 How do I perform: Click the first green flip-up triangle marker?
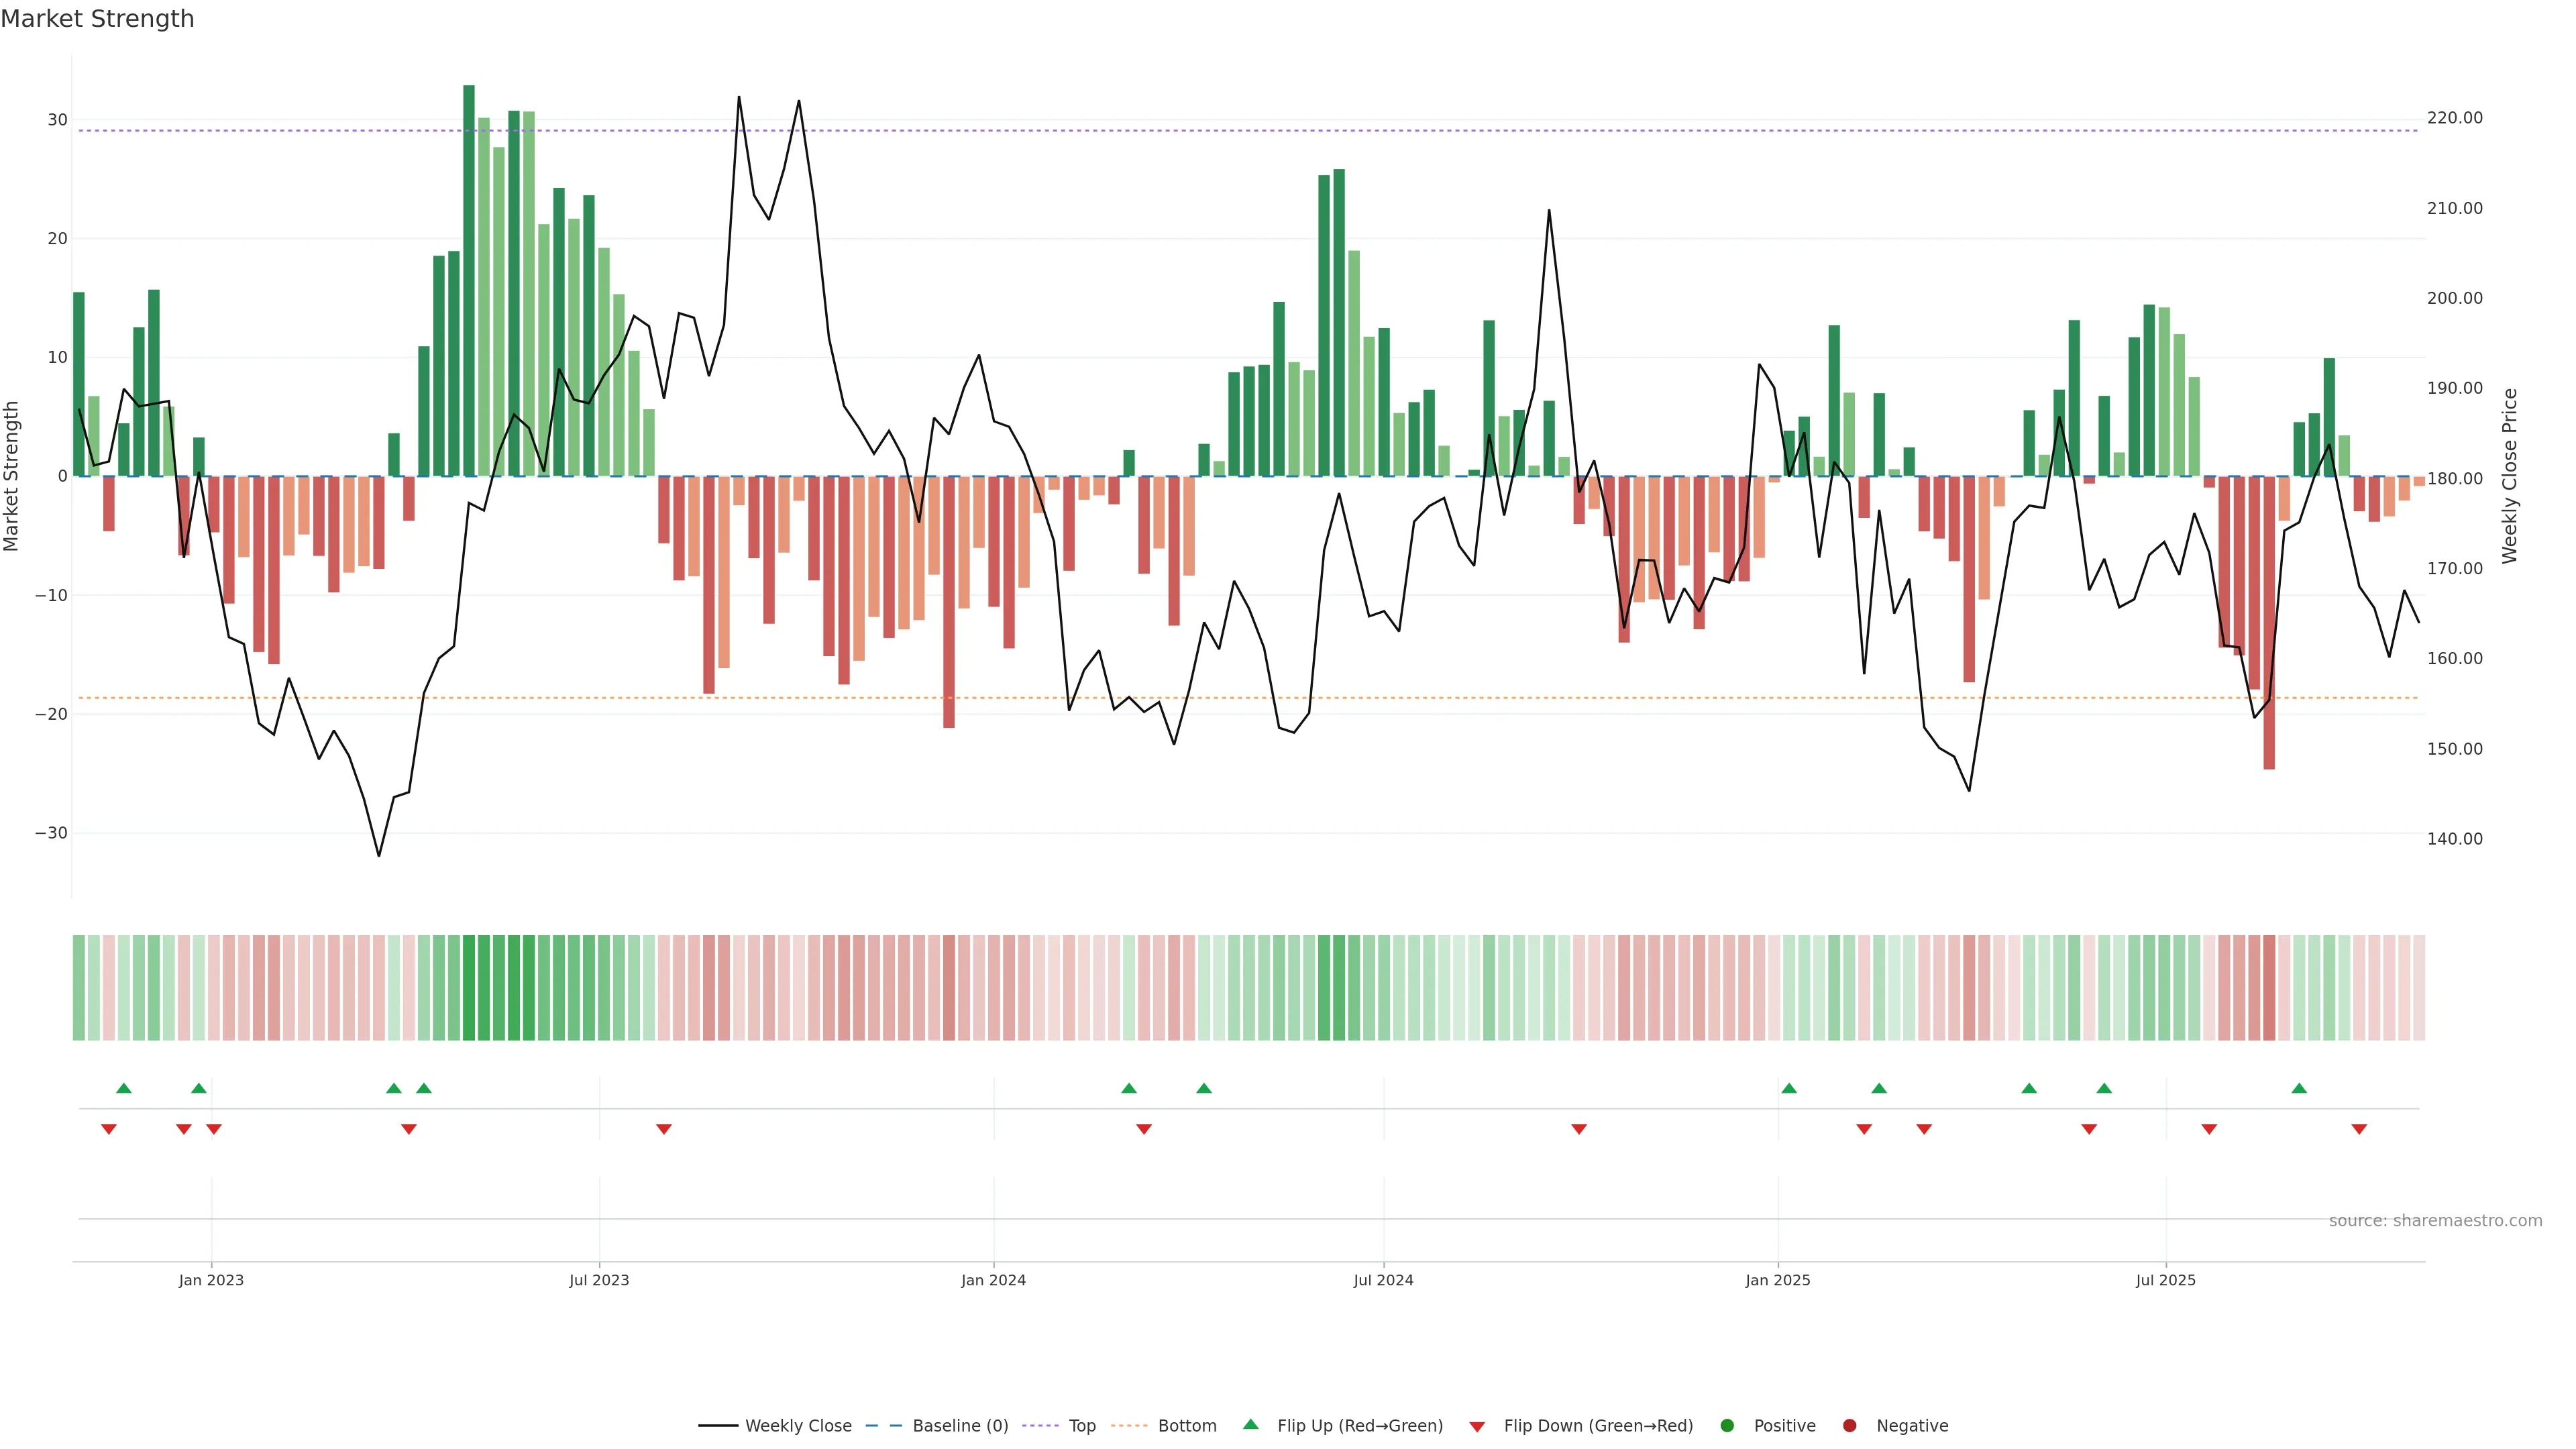[x=124, y=1088]
